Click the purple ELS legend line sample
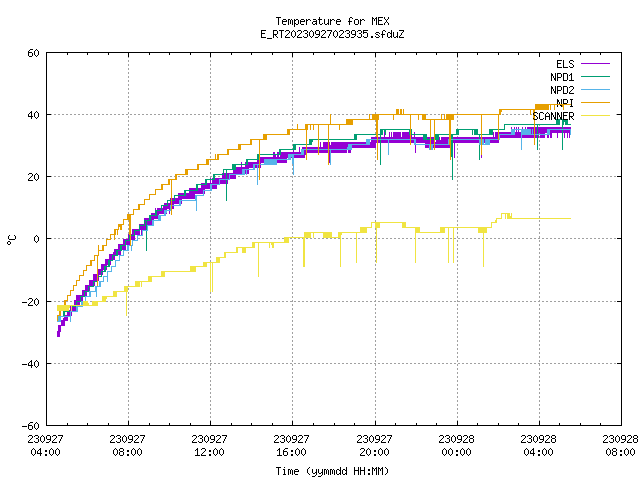640x480 pixels. click(596, 64)
